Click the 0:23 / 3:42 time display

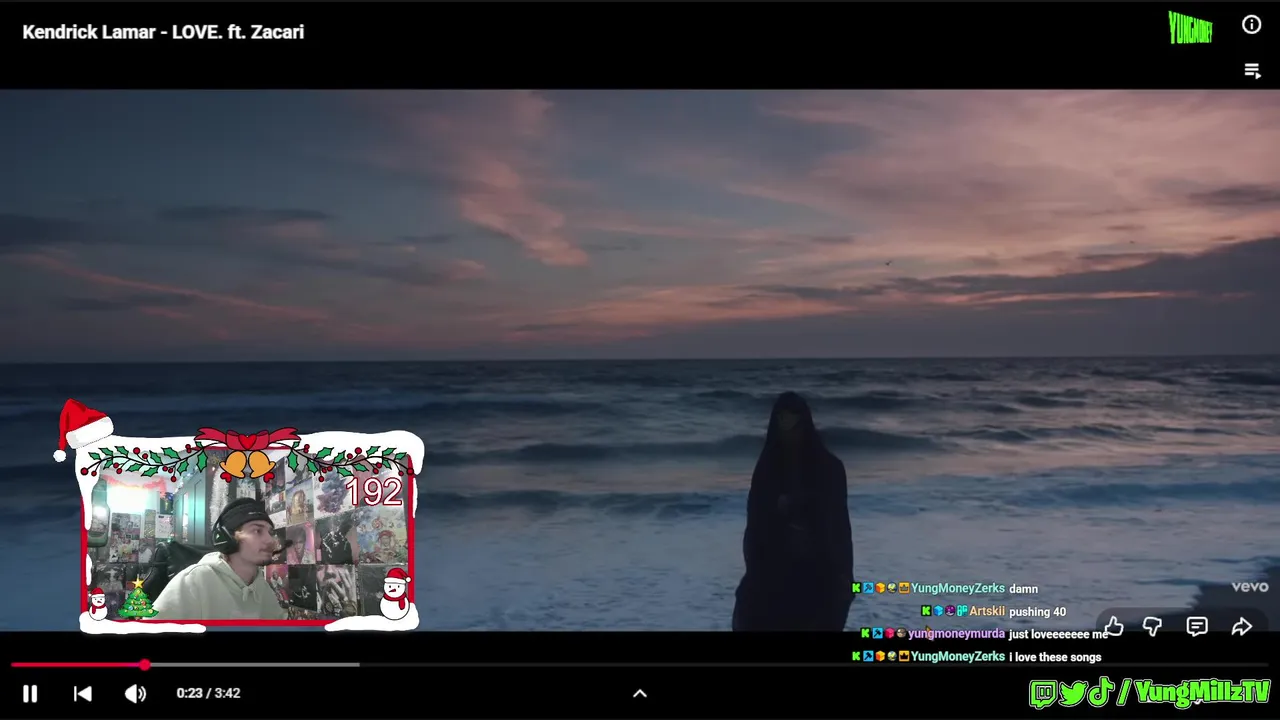[208, 693]
